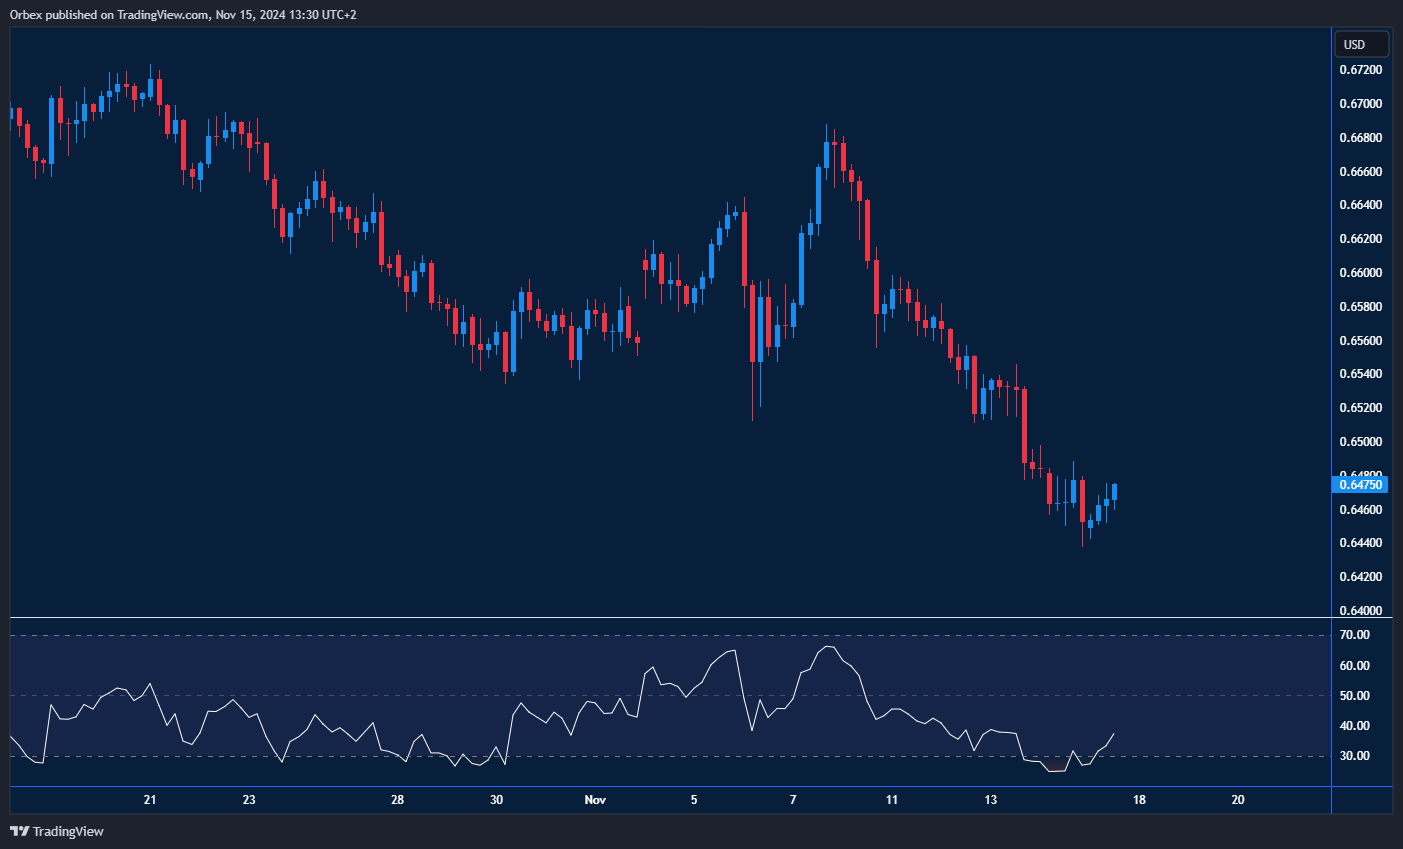
Task: Click the Orbex published on TradingView.com header
Action: point(182,14)
